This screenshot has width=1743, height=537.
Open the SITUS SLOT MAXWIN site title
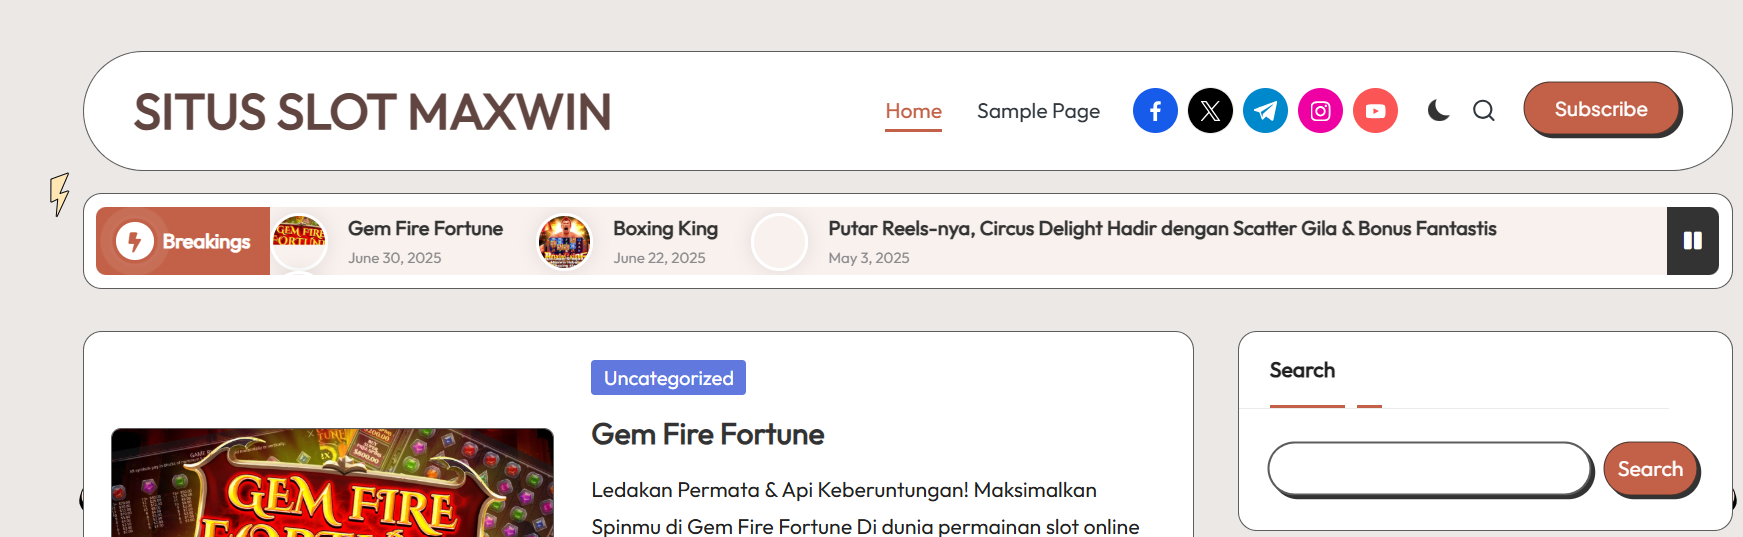point(372,112)
